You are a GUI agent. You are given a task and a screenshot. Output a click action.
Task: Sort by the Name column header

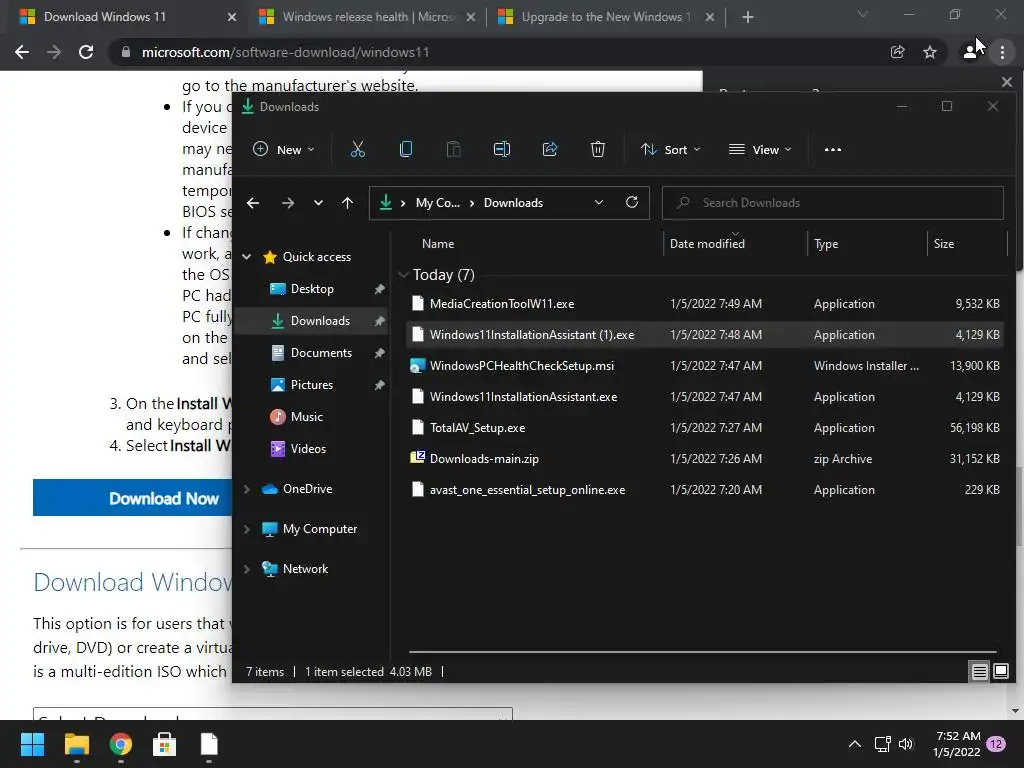click(438, 244)
